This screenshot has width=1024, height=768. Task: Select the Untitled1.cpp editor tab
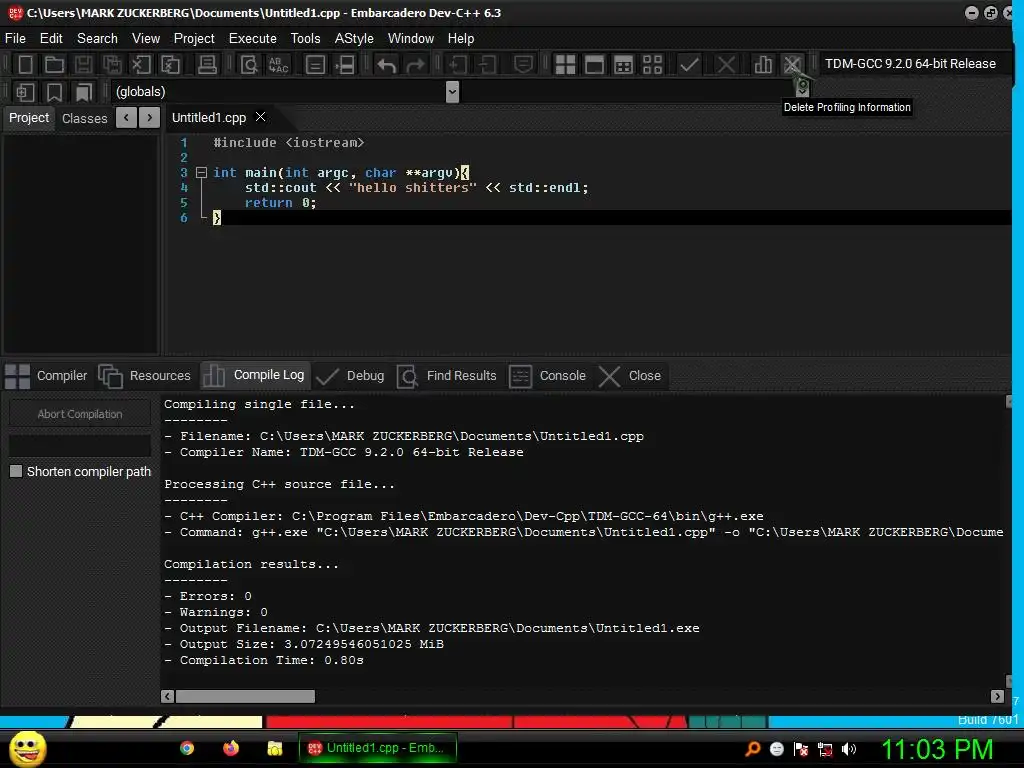click(x=209, y=118)
